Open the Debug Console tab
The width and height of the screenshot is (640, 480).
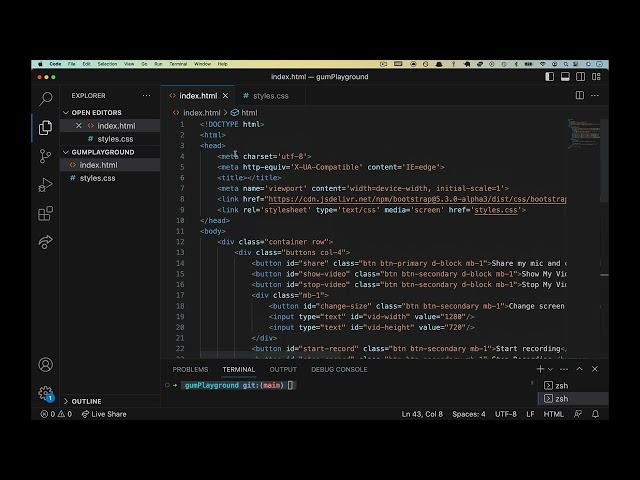(339, 369)
